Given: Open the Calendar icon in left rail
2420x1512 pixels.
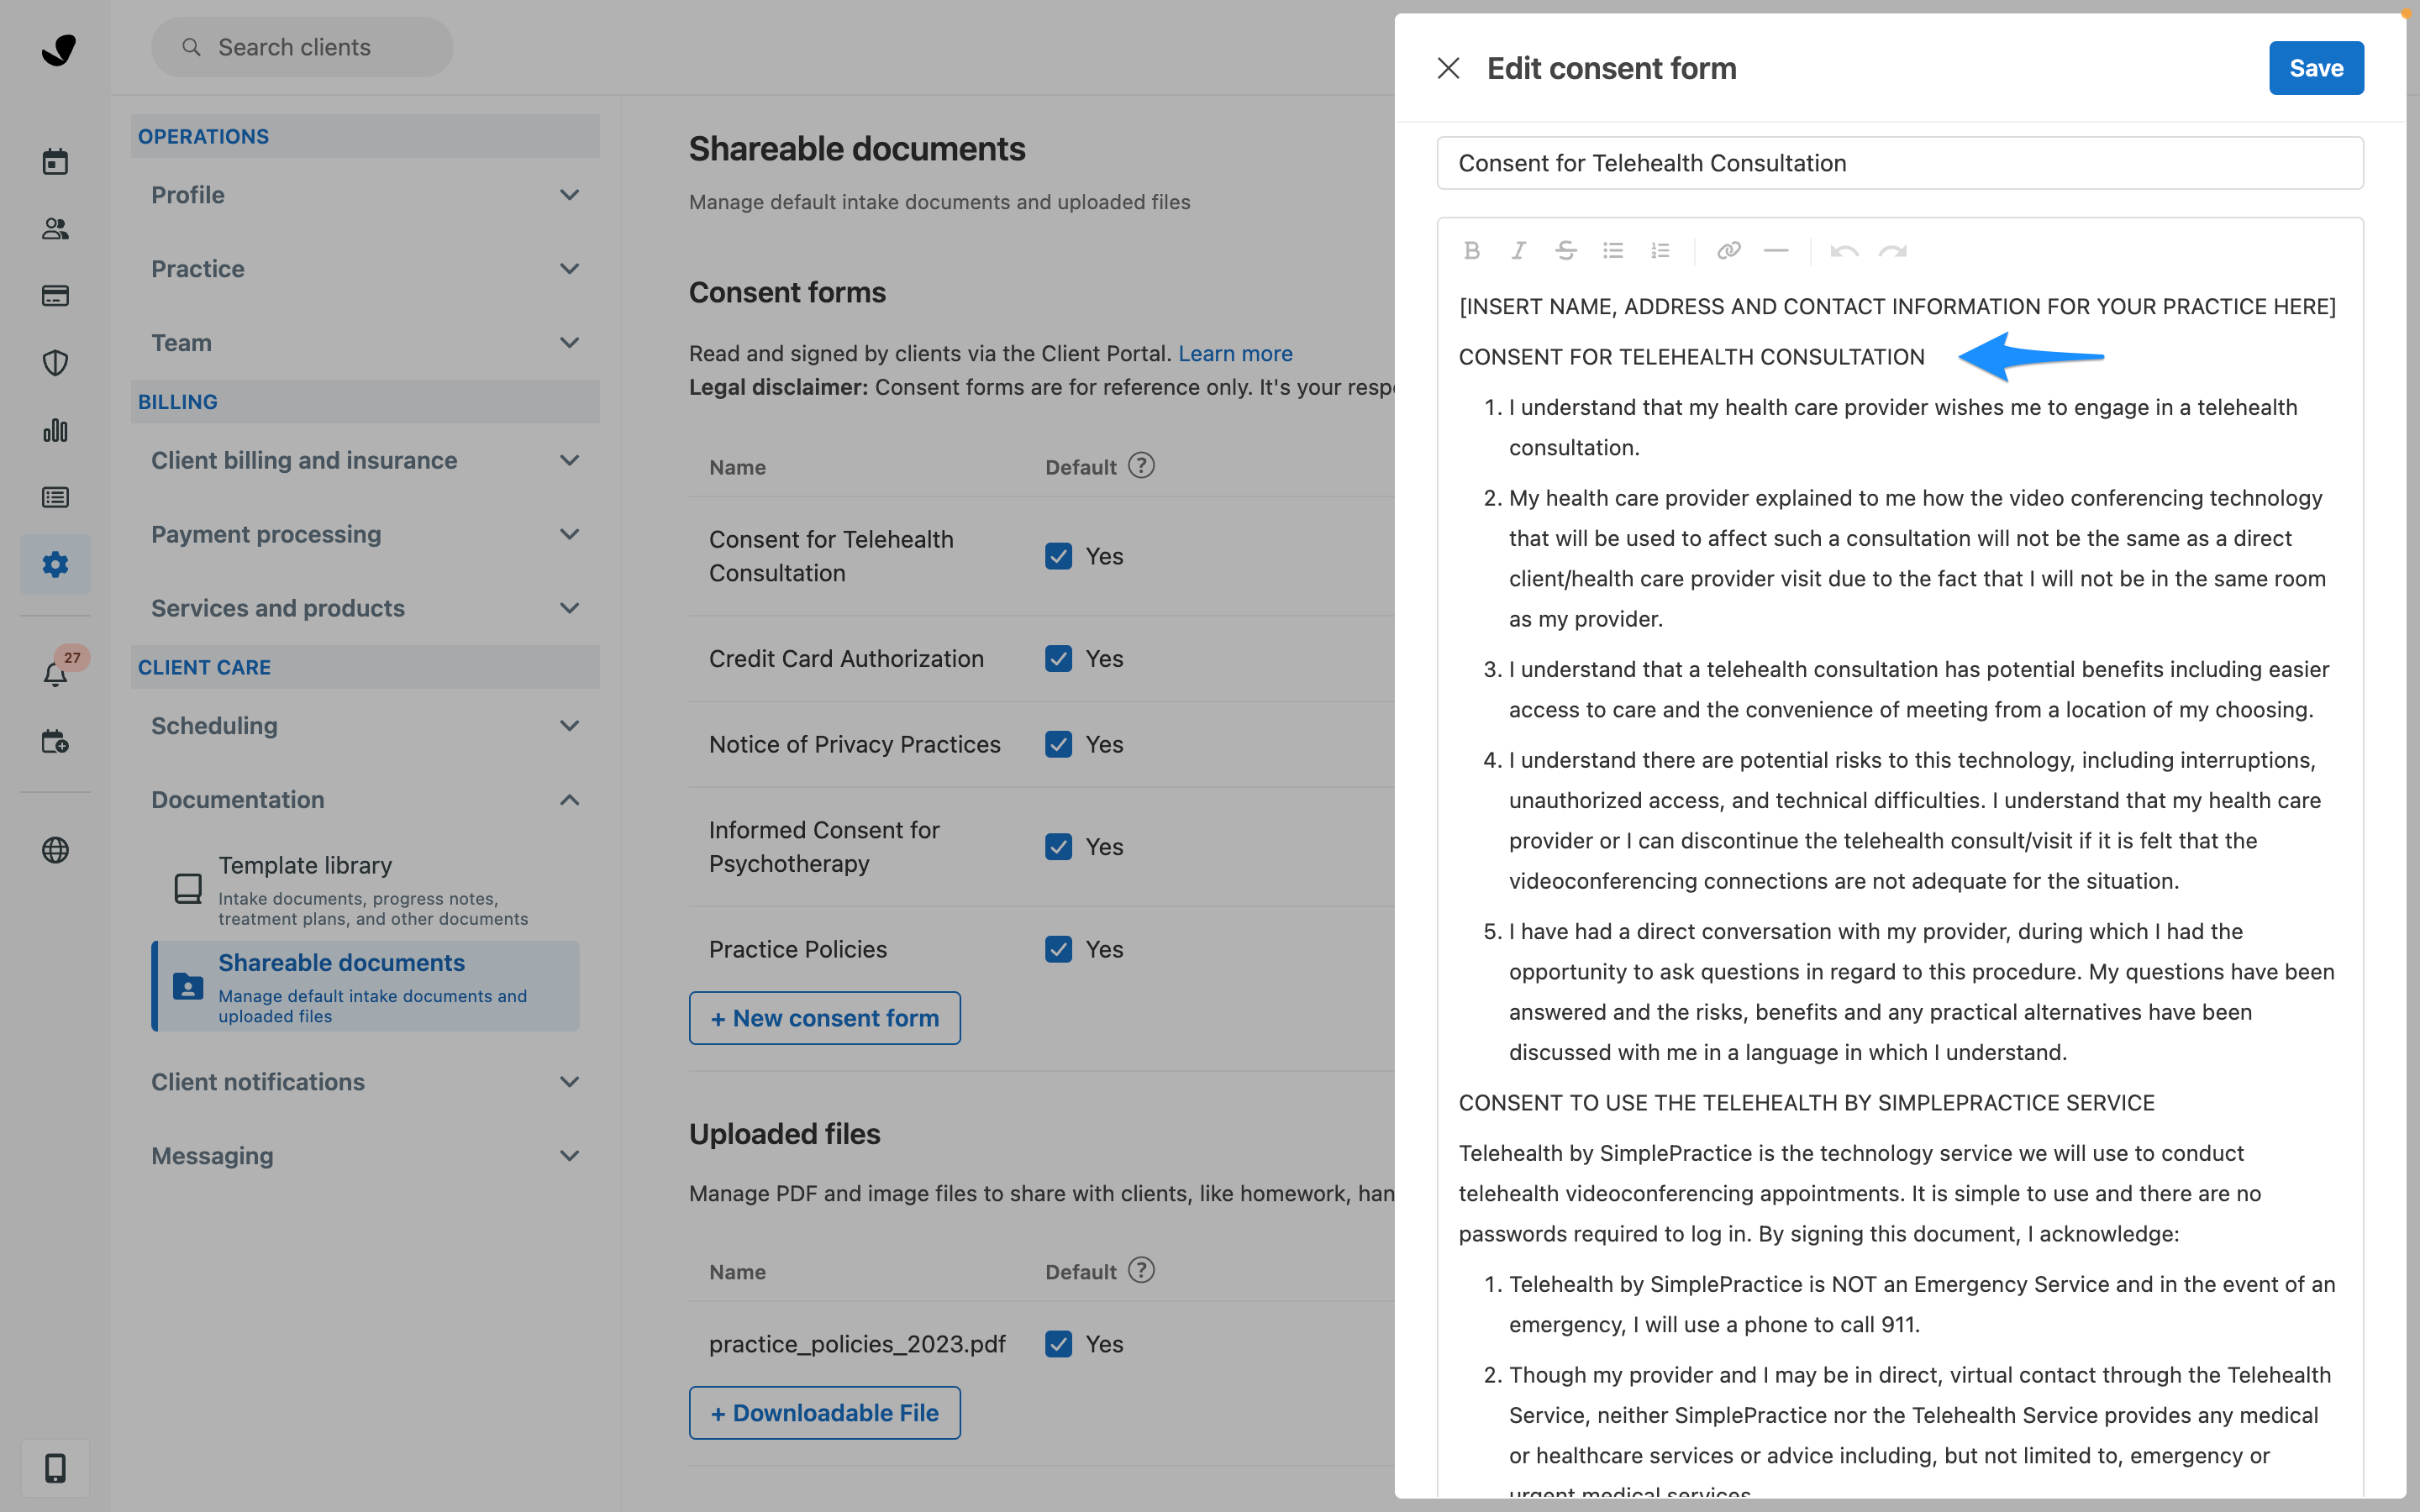Looking at the screenshot, I should click(x=55, y=161).
